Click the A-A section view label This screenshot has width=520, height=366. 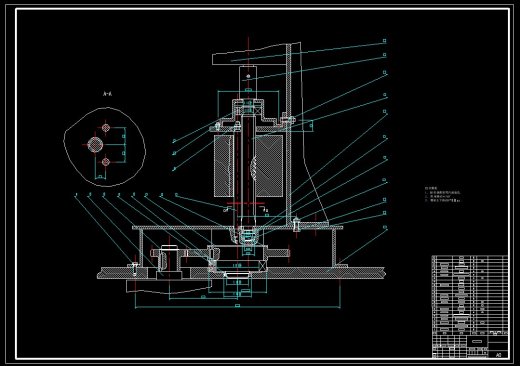click(x=107, y=94)
